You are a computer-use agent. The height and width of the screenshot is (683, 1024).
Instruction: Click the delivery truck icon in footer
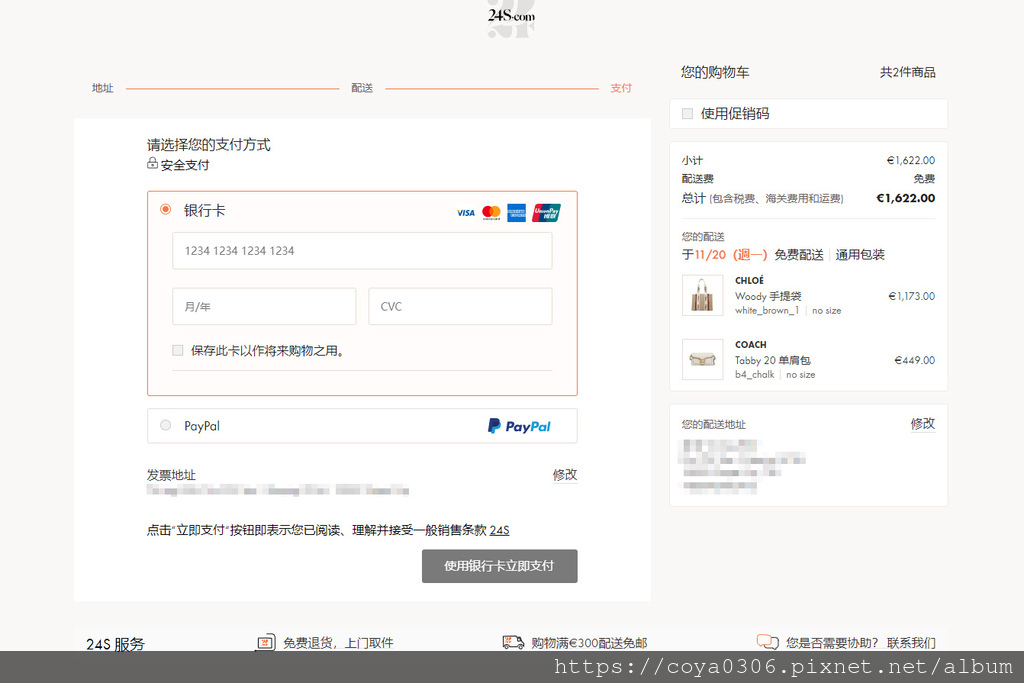click(x=513, y=643)
